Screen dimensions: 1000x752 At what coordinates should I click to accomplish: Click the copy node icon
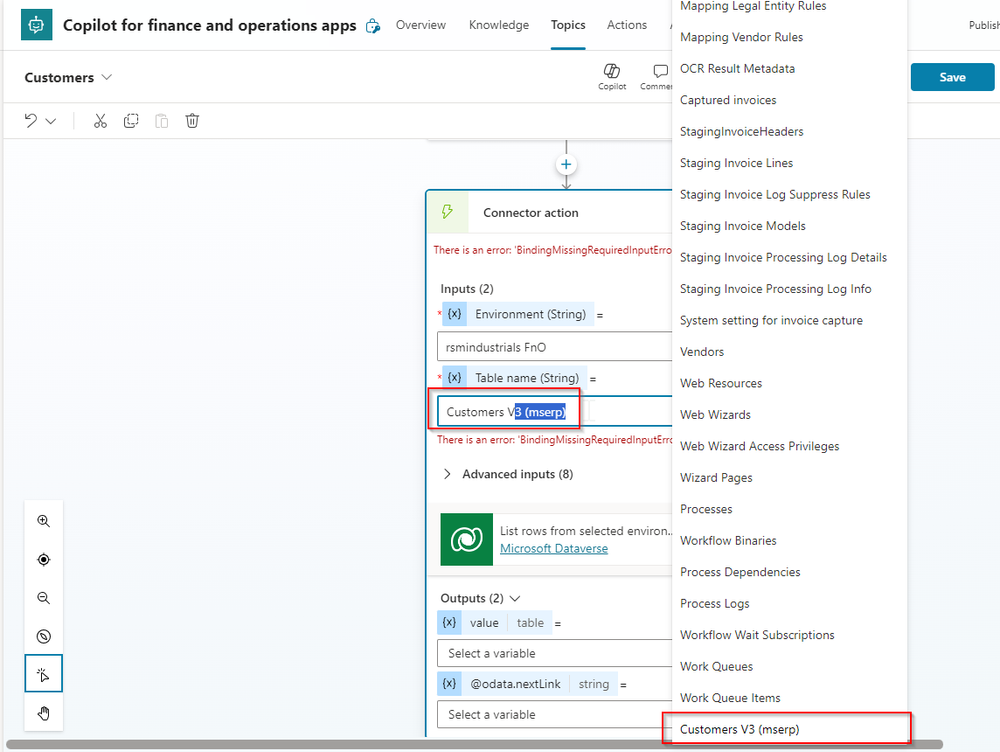point(131,121)
